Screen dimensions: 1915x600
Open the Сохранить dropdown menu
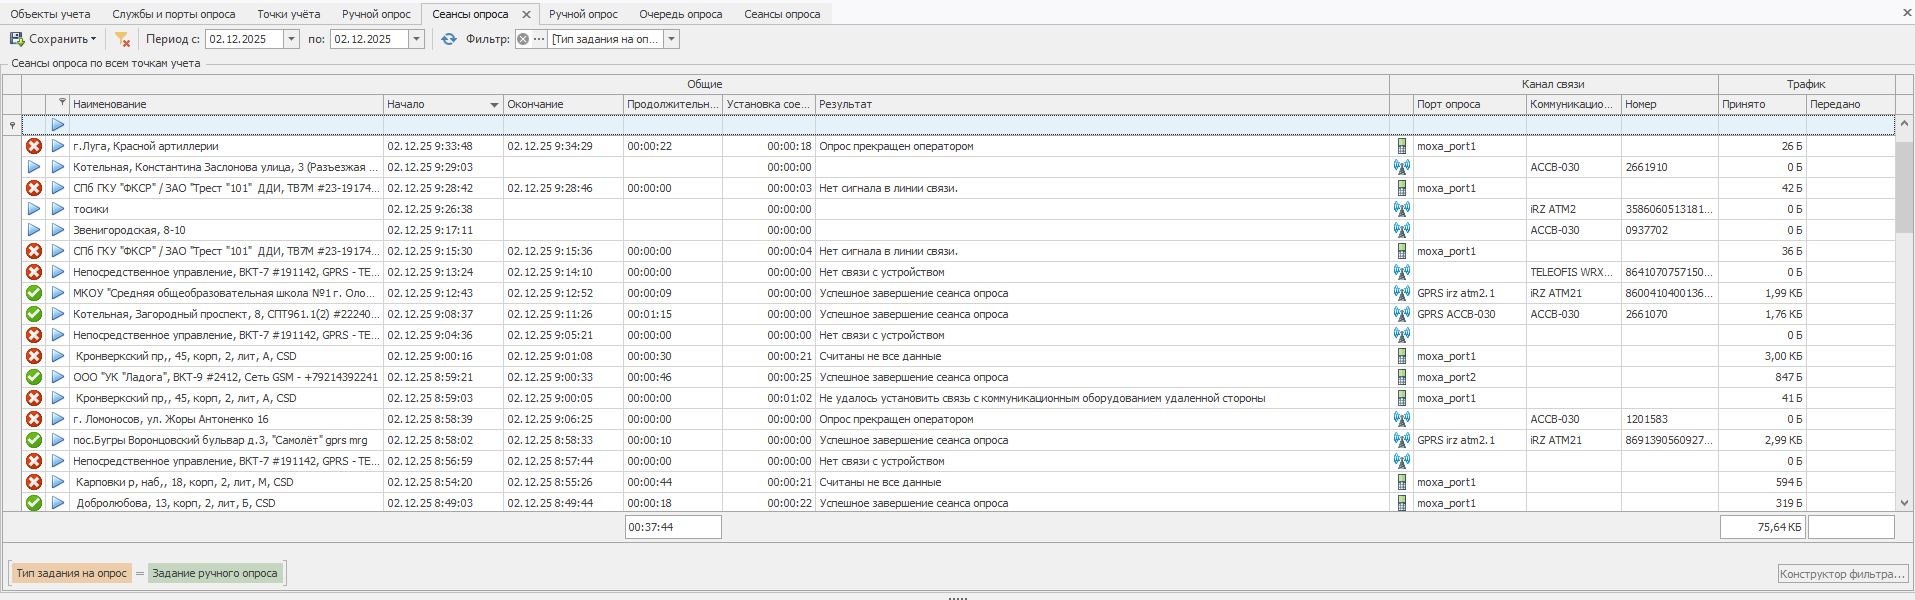[x=94, y=39]
